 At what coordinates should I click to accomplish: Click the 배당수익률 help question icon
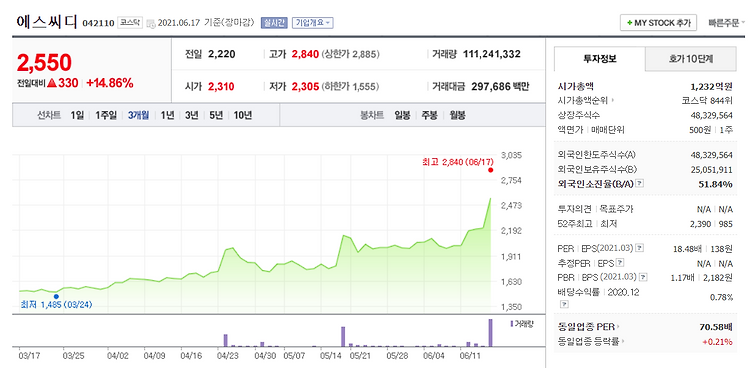click(x=564, y=304)
